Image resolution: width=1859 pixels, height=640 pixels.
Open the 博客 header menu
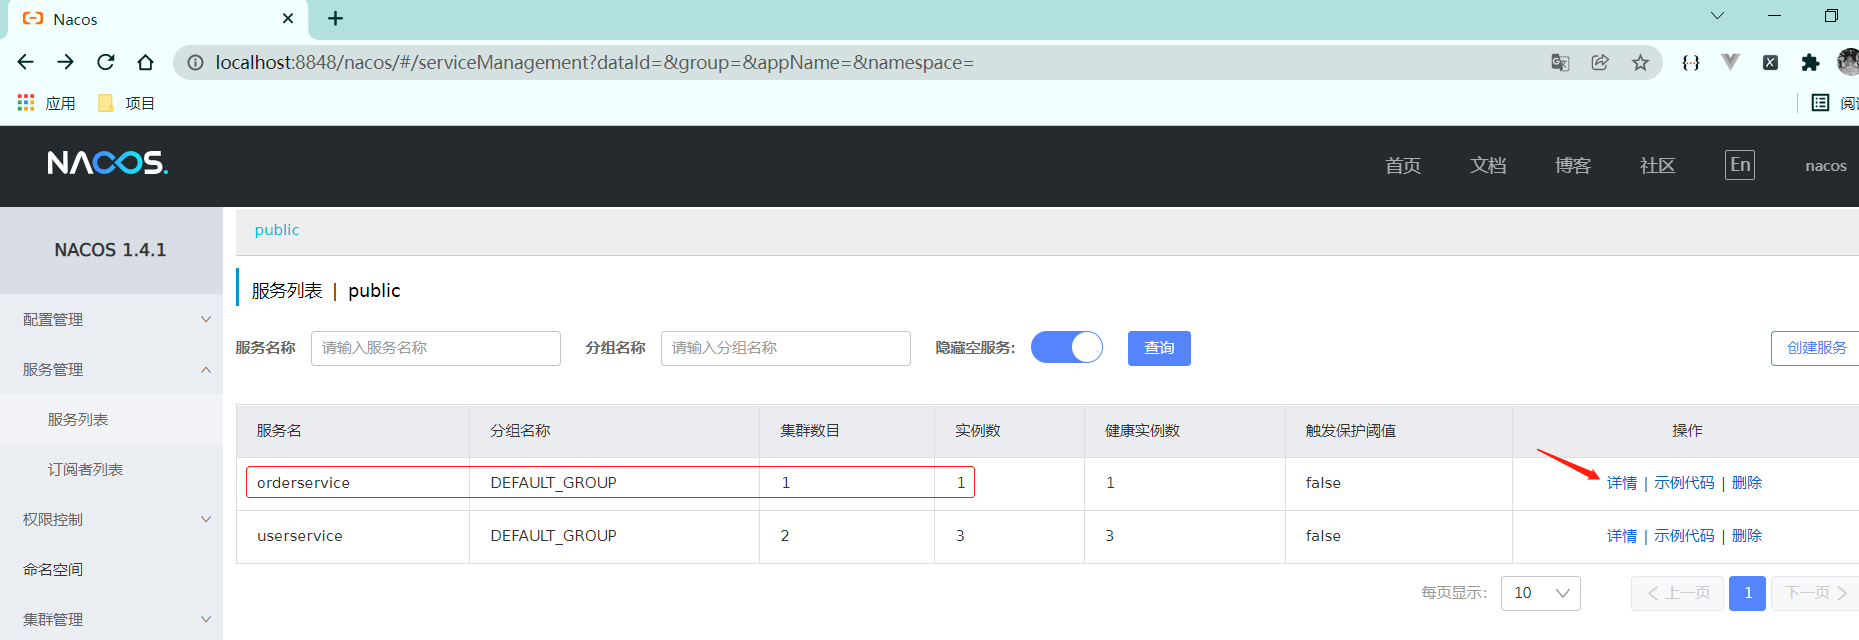[x=1573, y=166]
